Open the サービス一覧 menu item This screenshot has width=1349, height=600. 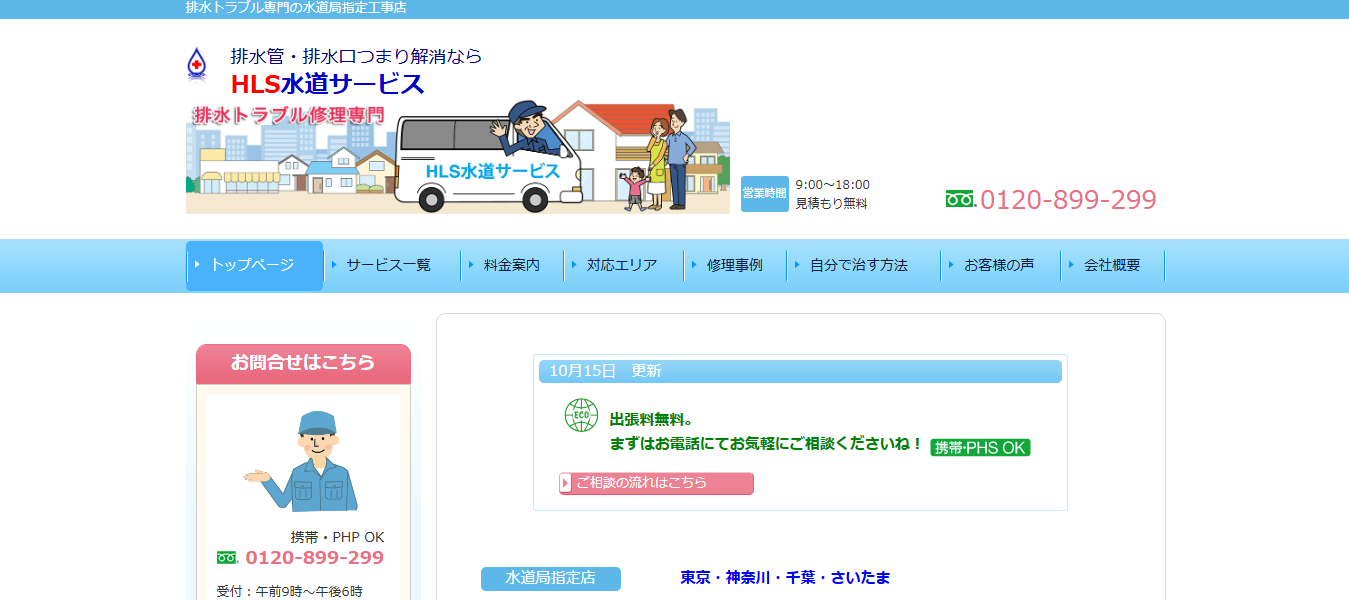(388, 266)
